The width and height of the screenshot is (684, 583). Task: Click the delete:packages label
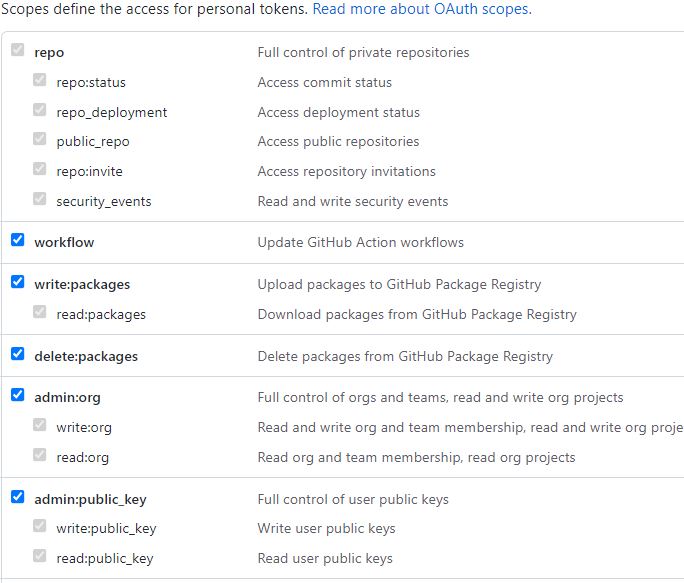tap(86, 357)
